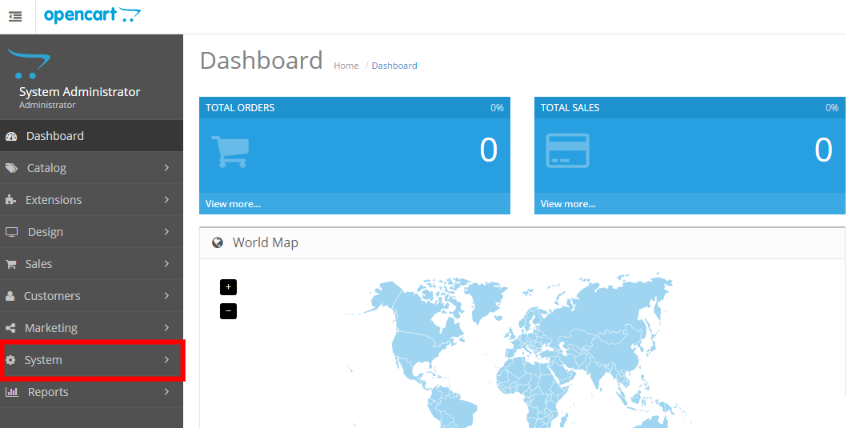The height and width of the screenshot is (428, 846).
Task: Click the Customers person icon
Action: pyautogui.click(x=10, y=296)
